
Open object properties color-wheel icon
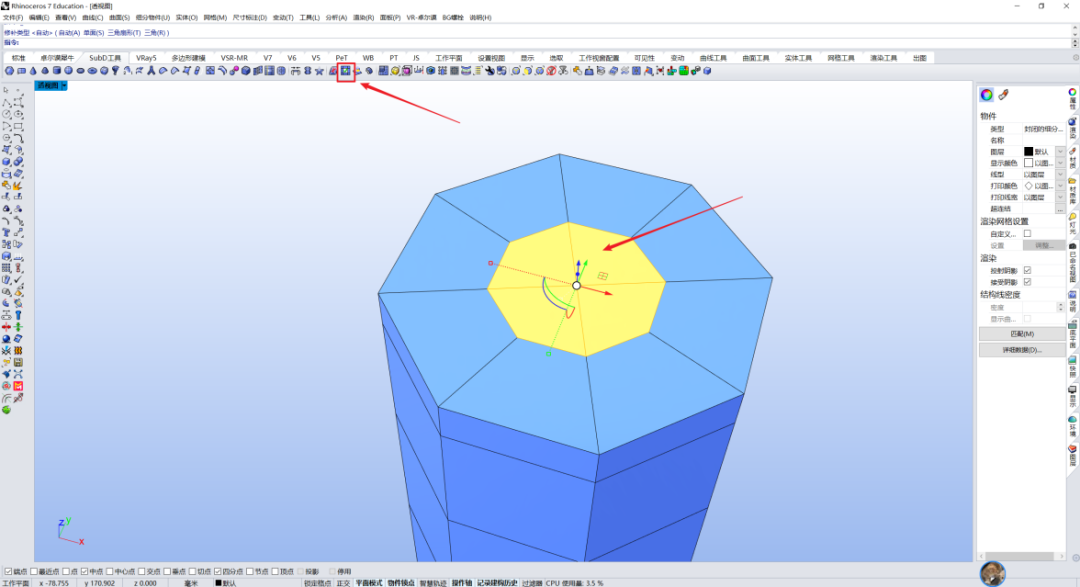986,94
